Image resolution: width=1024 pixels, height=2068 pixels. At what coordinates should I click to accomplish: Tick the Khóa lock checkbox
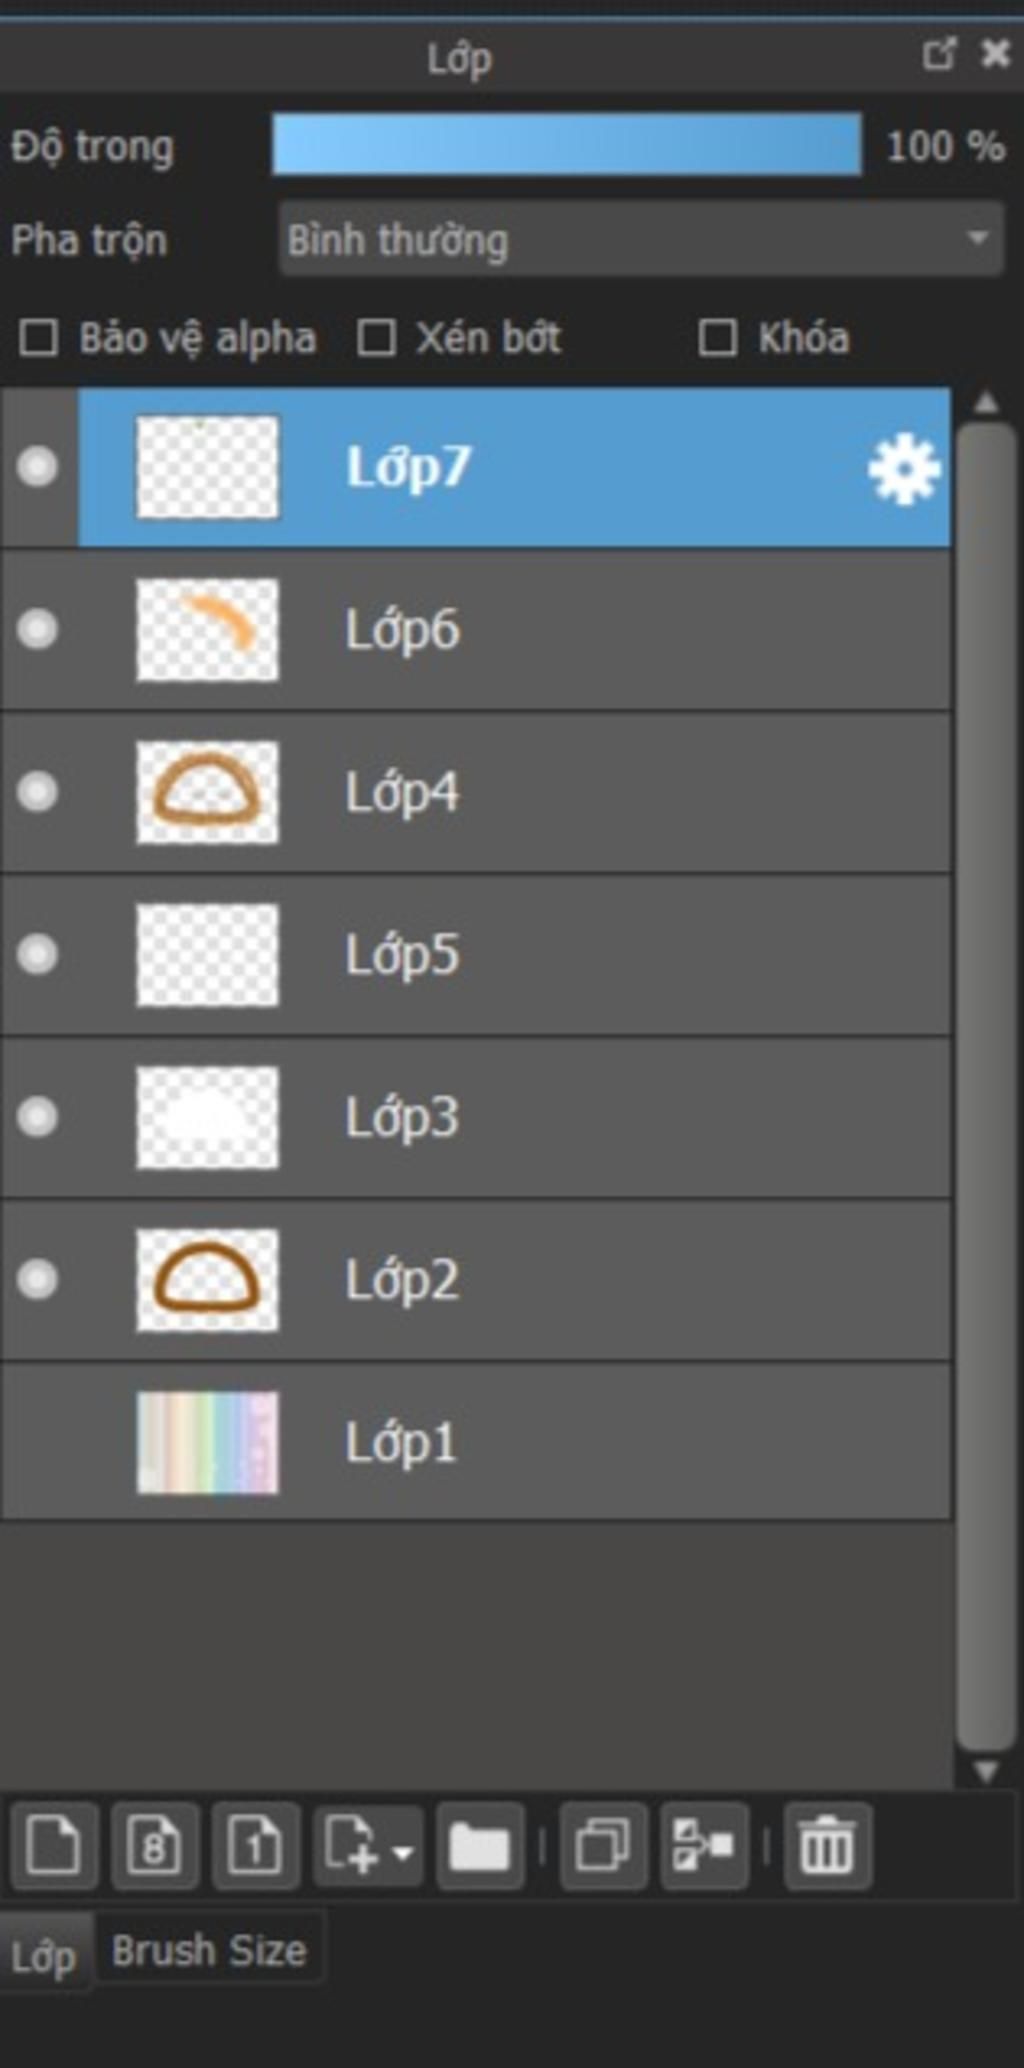click(718, 338)
